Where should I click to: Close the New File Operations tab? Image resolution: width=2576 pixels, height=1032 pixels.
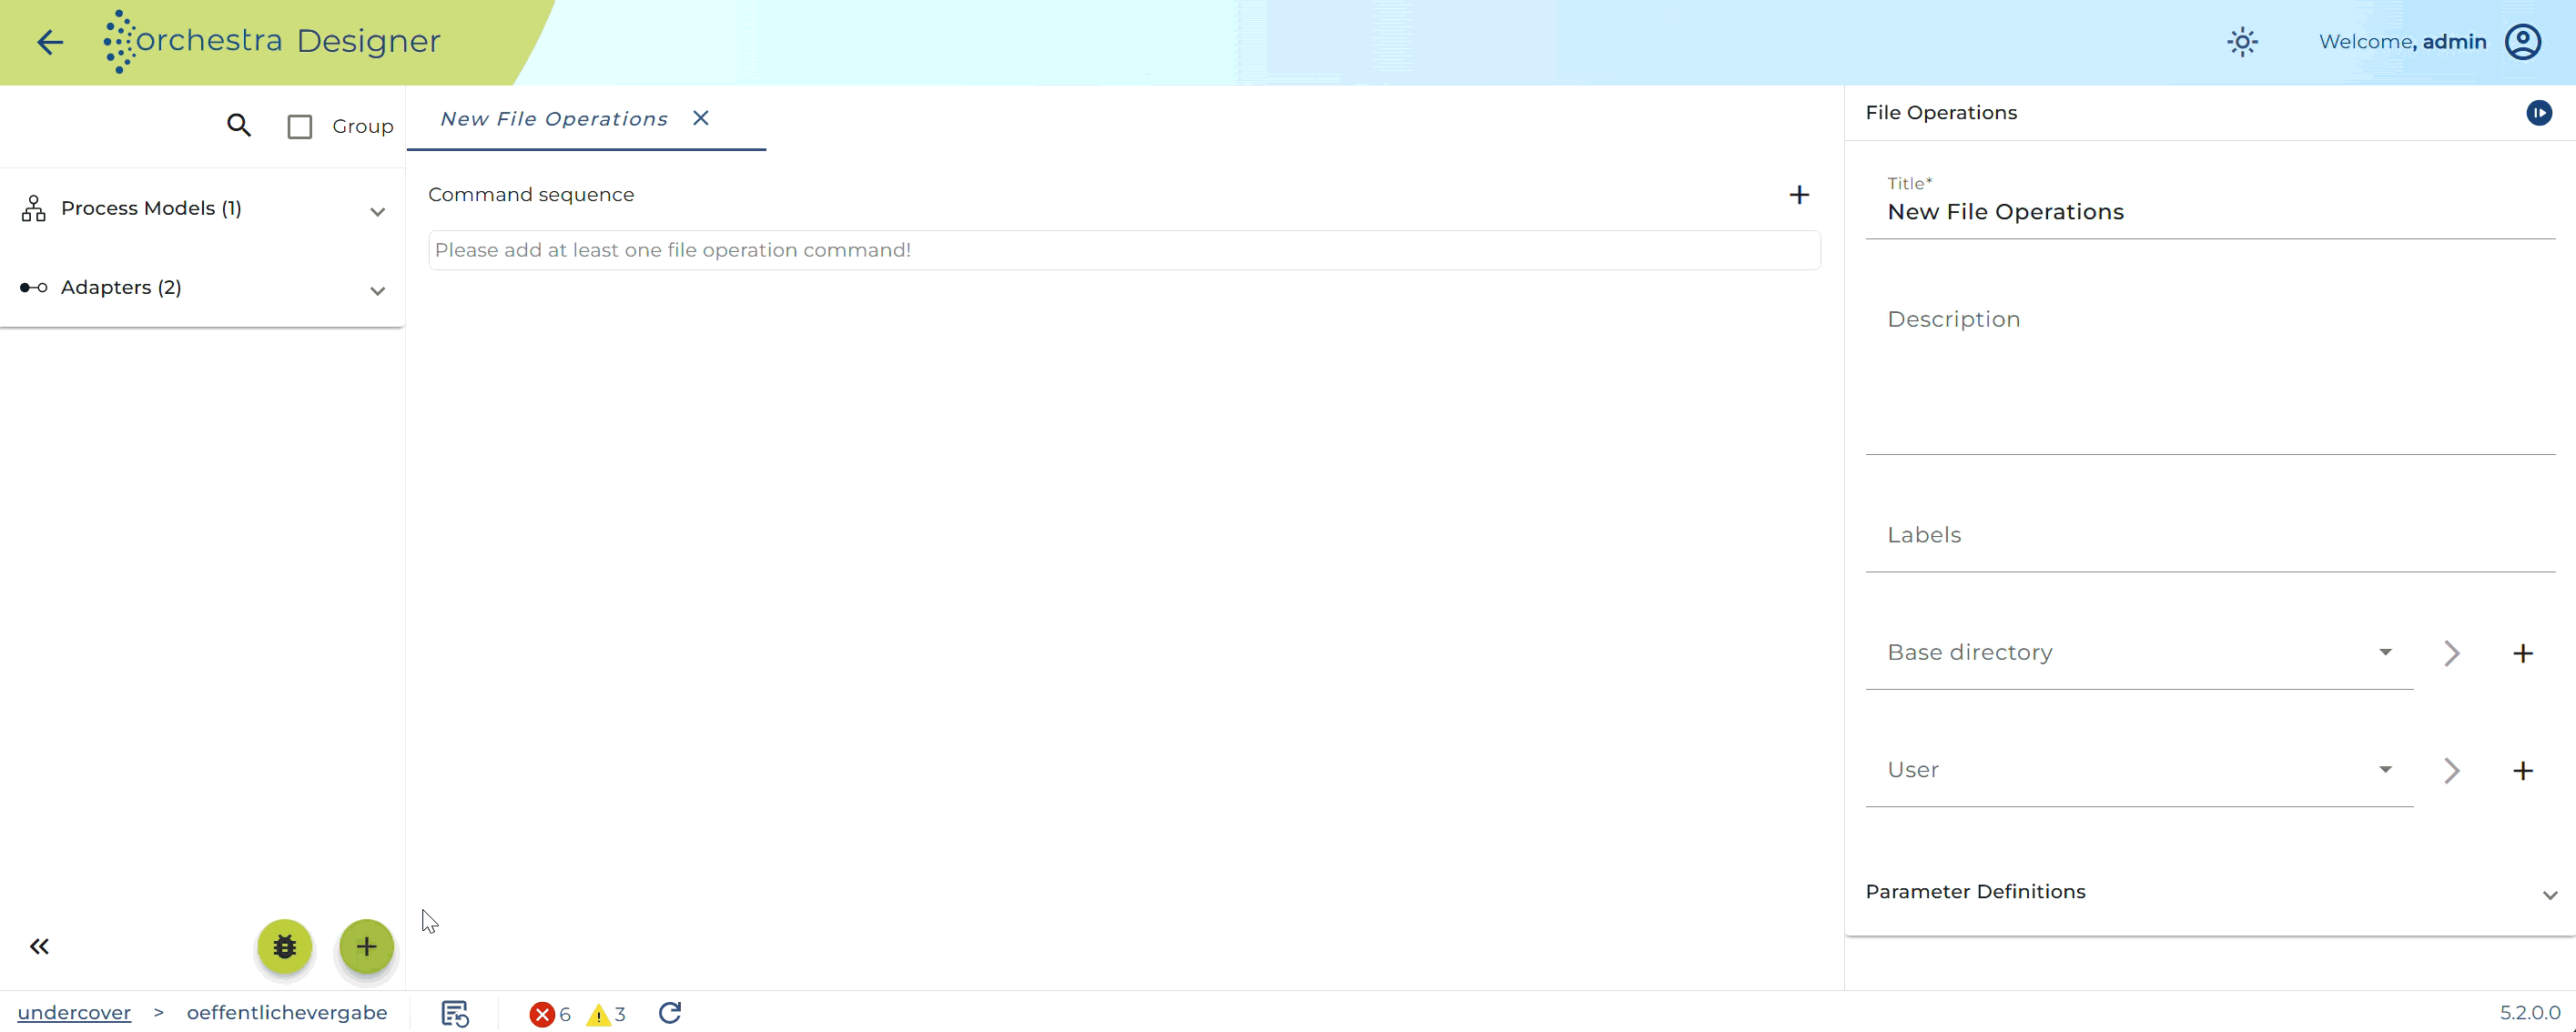coord(701,118)
